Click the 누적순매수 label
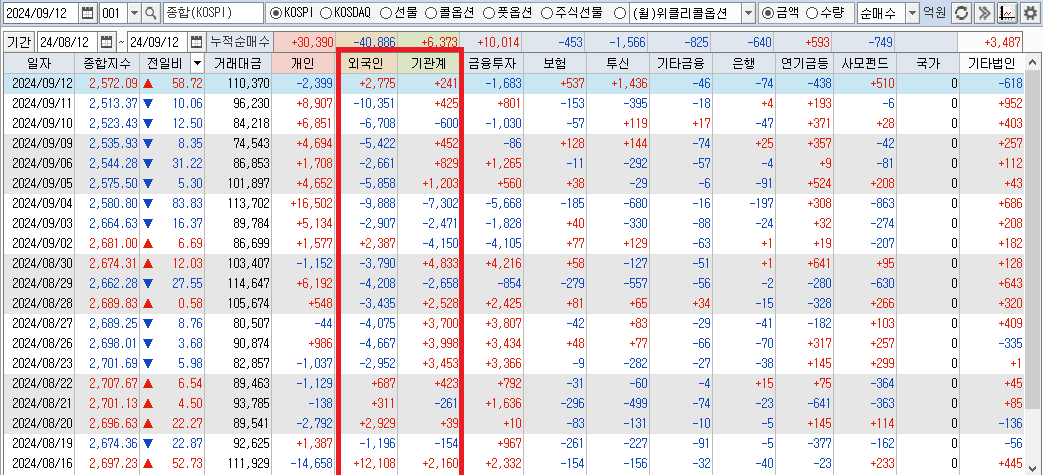 (239, 42)
